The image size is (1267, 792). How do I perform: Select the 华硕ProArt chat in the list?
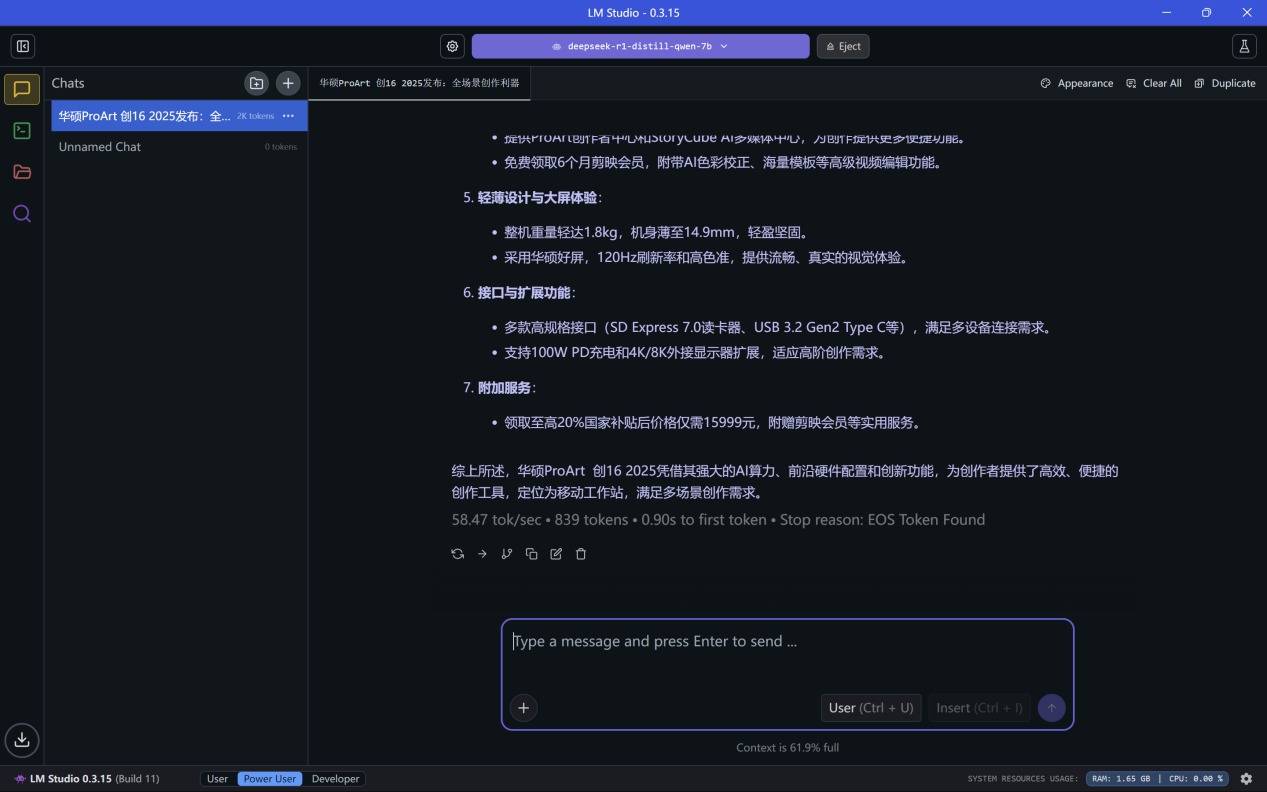click(180, 116)
